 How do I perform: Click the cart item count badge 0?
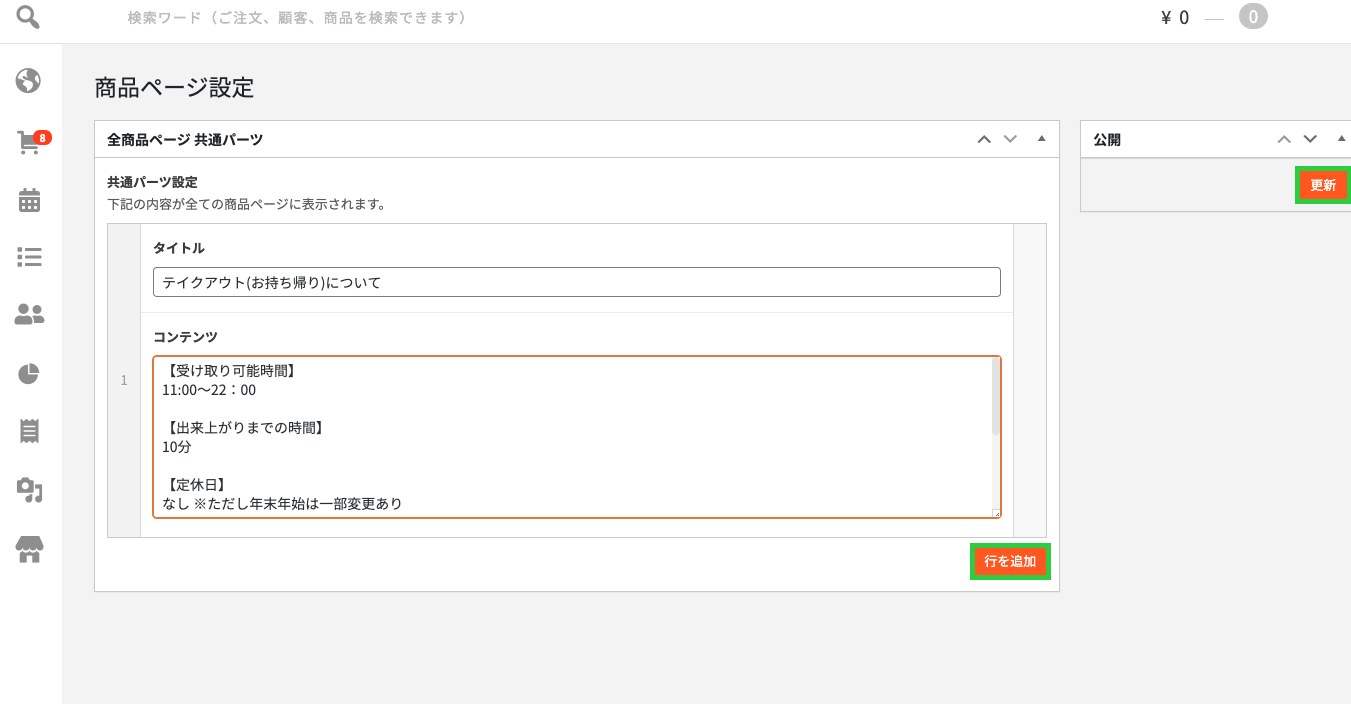pos(1253,17)
